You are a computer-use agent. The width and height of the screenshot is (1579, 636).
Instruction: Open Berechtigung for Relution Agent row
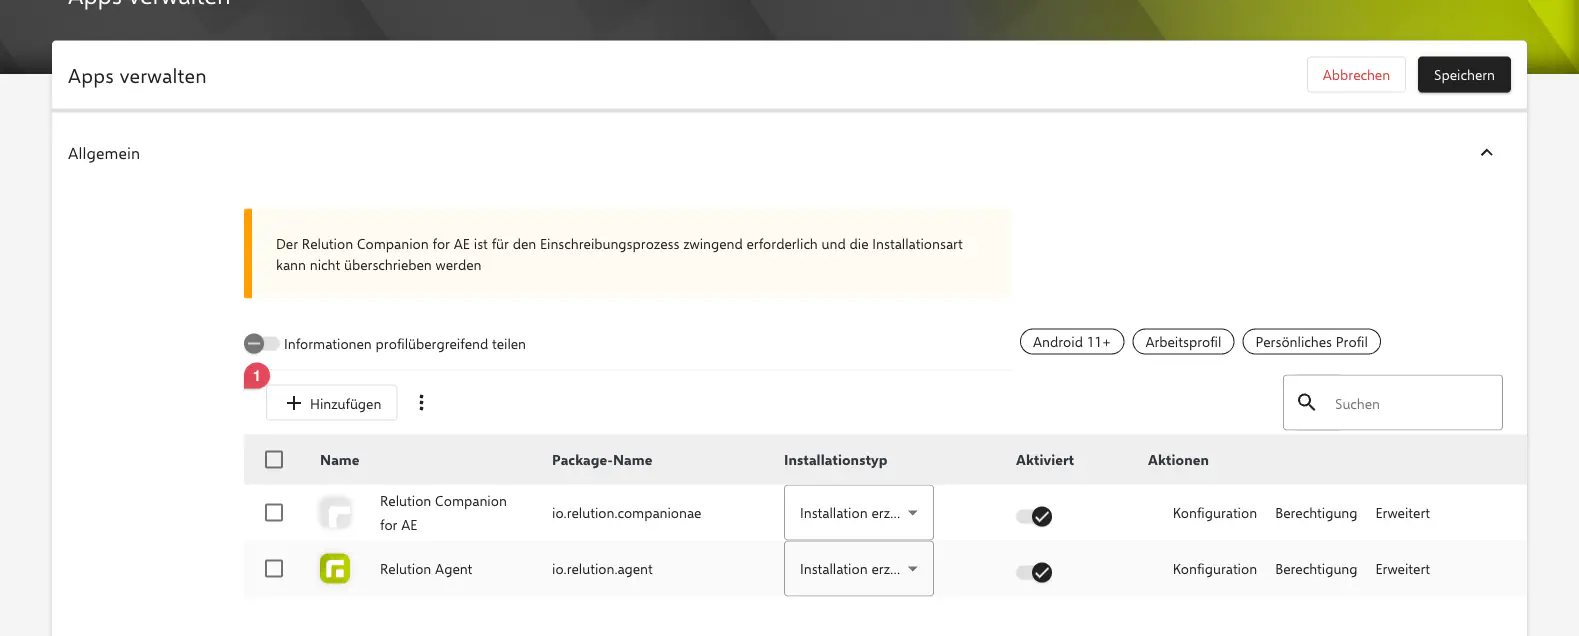tap(1316, 569)
